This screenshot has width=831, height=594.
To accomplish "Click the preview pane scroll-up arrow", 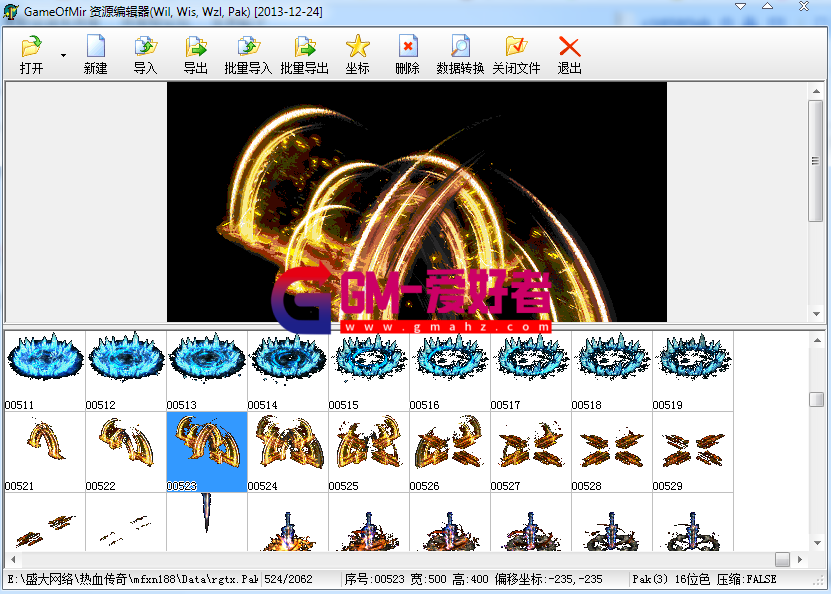I will pyautogui.click(x=816, y=91).
